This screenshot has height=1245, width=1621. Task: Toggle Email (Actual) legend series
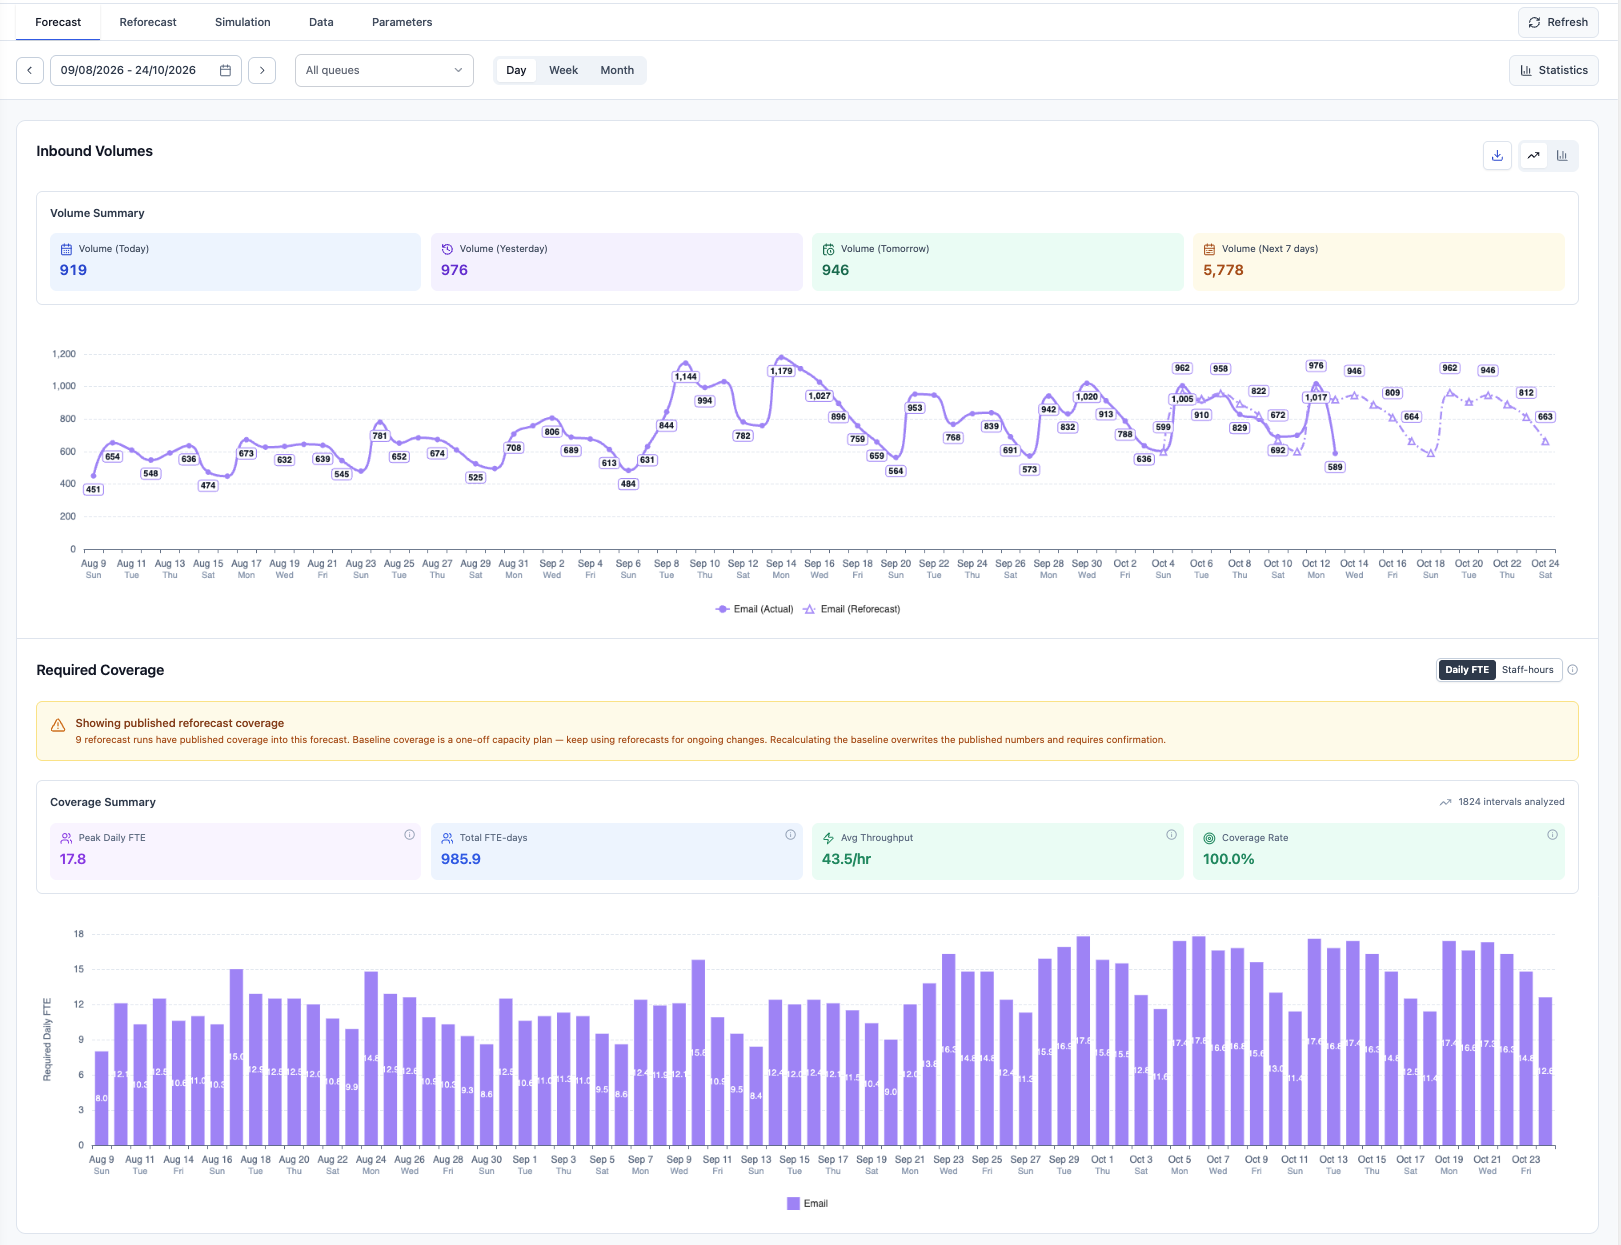pyautogui.click(x=755, y=609)
